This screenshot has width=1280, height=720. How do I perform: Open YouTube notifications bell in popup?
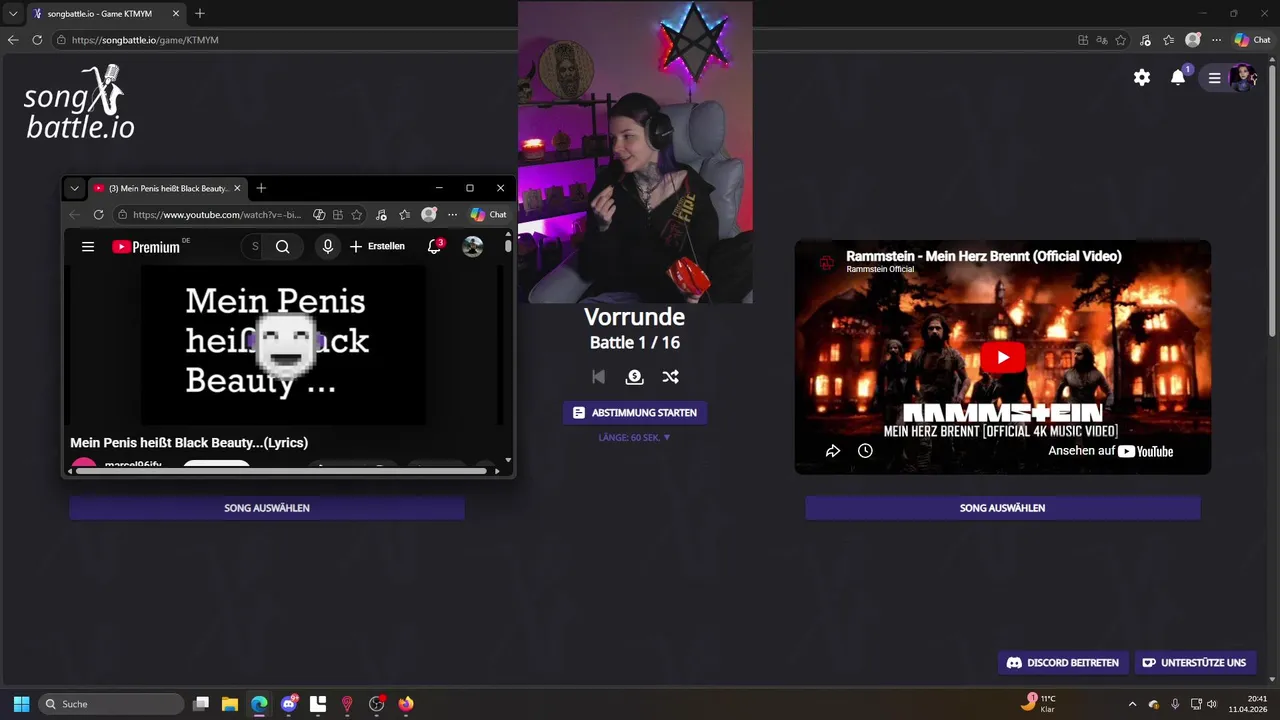coord(434,246)
